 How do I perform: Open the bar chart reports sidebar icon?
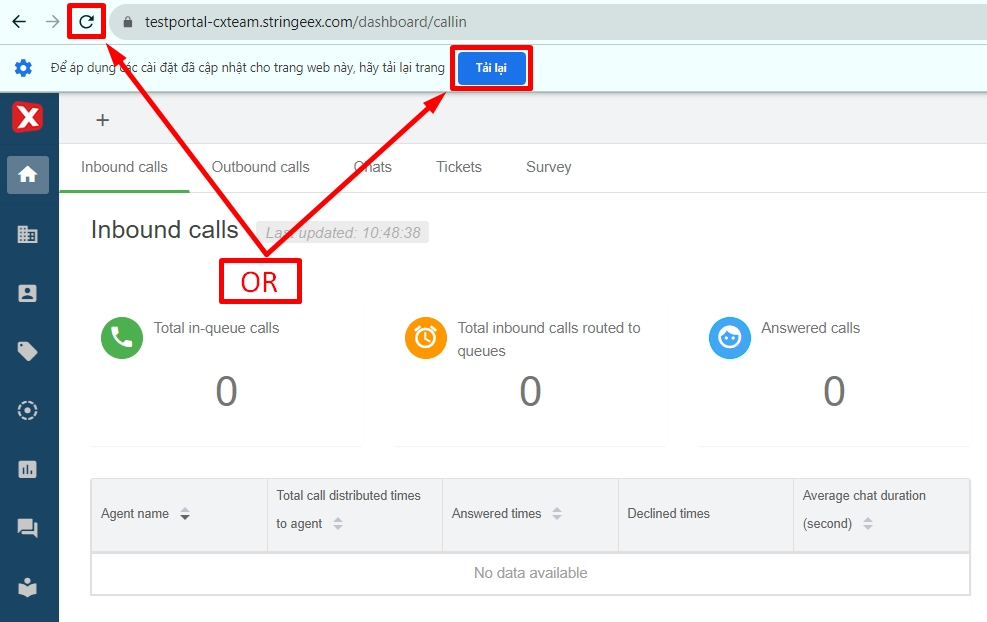point(28,469)
